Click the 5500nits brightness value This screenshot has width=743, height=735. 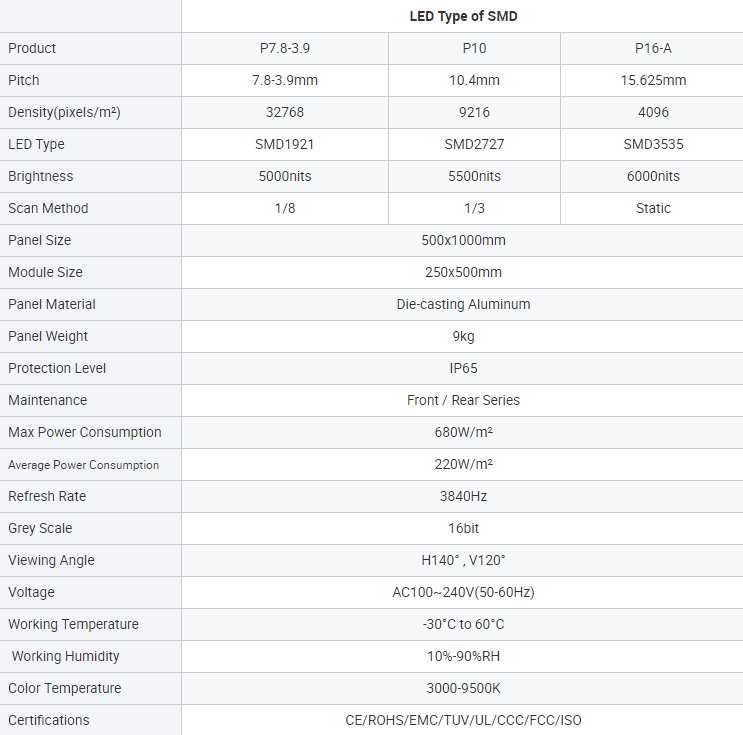tap(474, 176)
